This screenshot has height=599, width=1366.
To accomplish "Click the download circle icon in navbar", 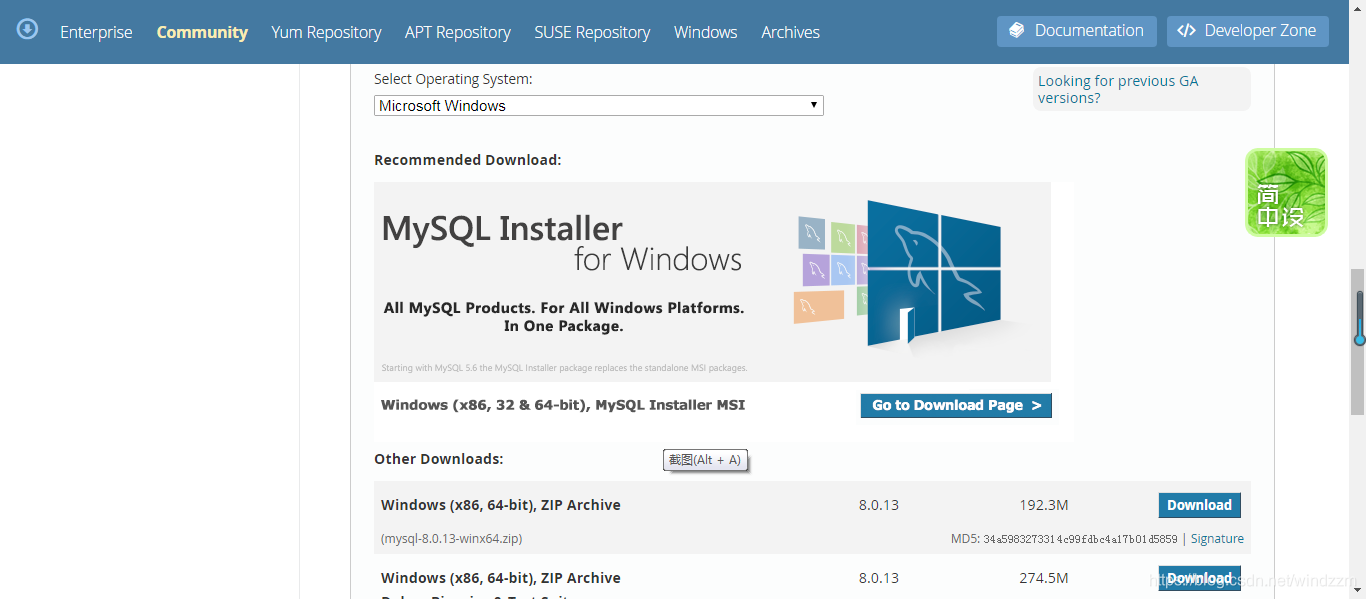I will pos(28,29).
